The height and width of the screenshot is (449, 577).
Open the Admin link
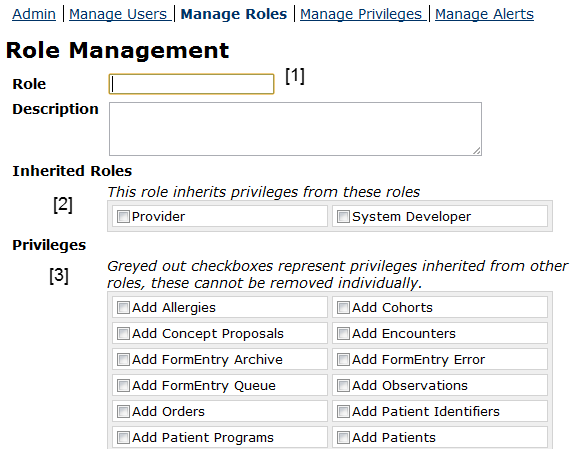point(34,14)
